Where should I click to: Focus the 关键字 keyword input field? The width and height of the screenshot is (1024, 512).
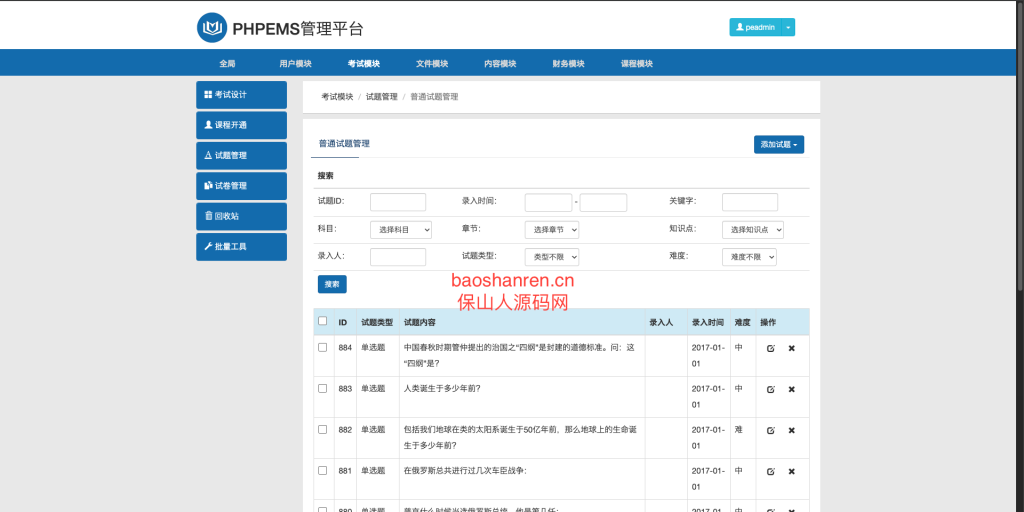[750, 202]
